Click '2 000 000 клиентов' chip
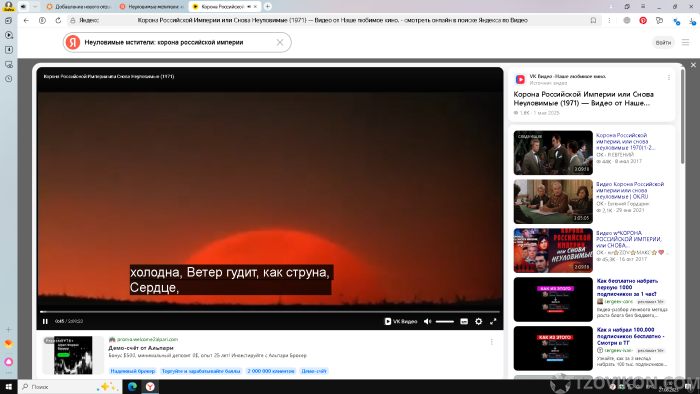The image size is (700, 394). click(271, 371)
